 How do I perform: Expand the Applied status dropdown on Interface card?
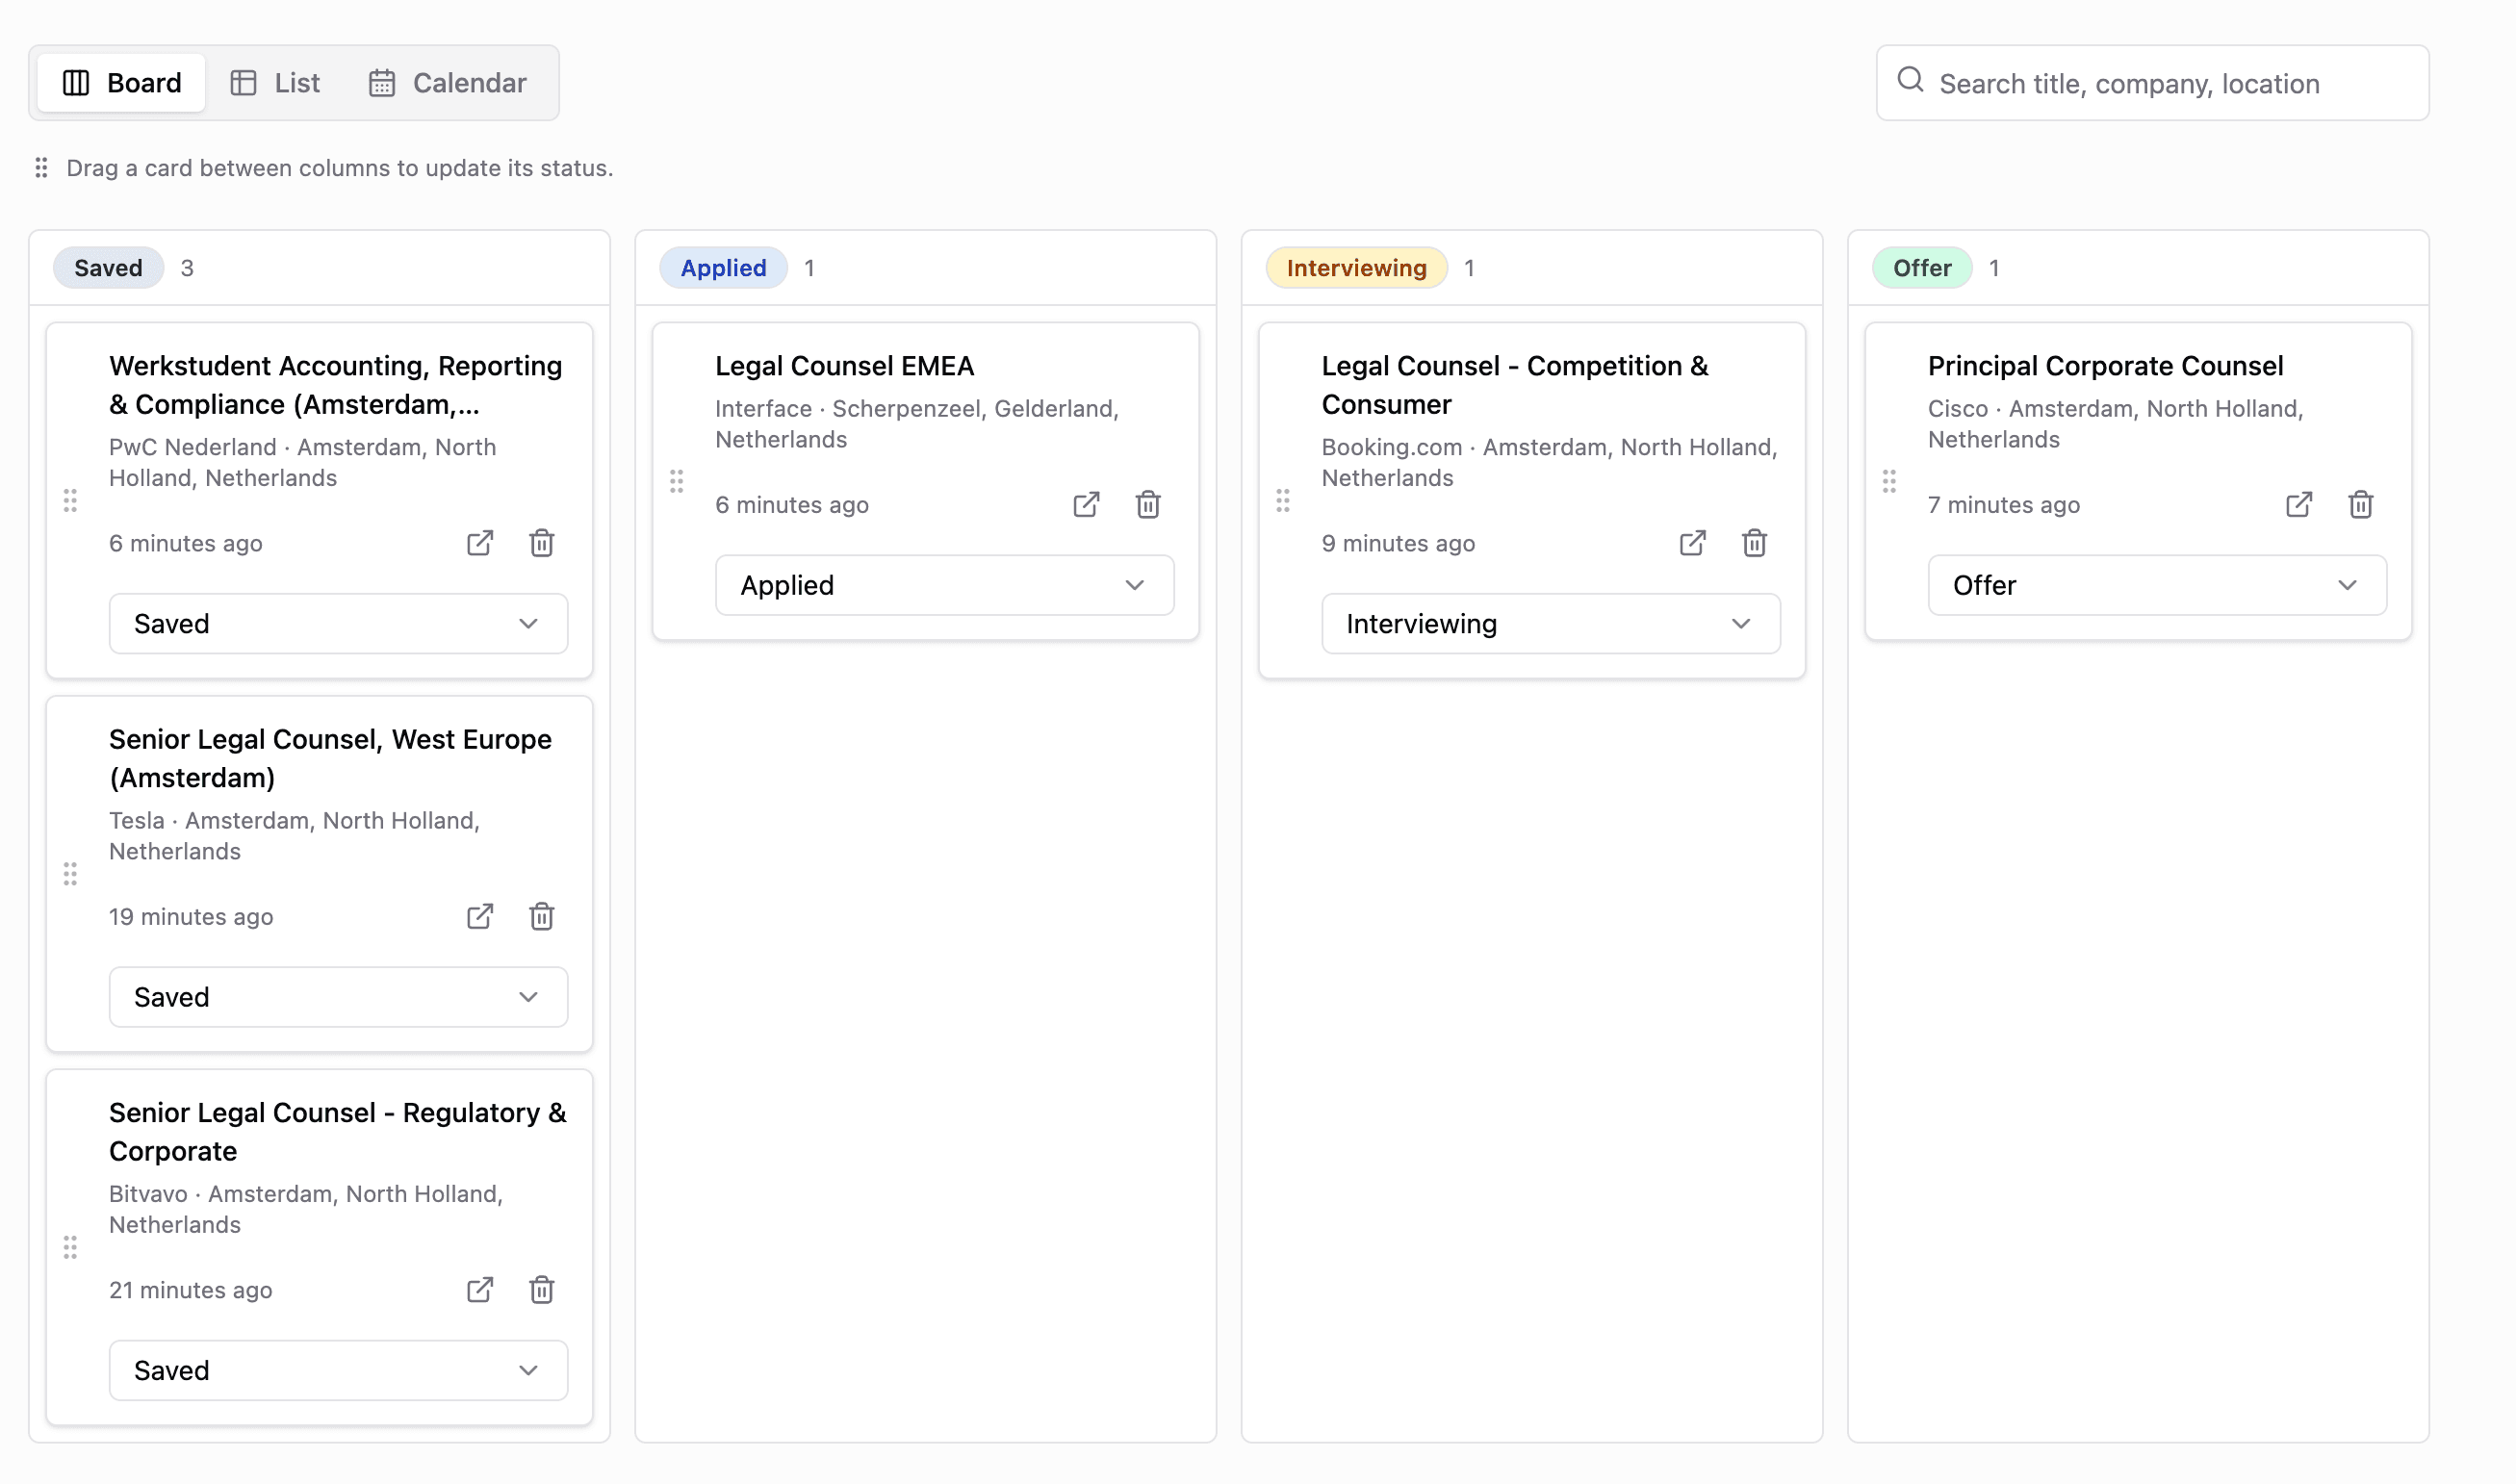(945, 585)
